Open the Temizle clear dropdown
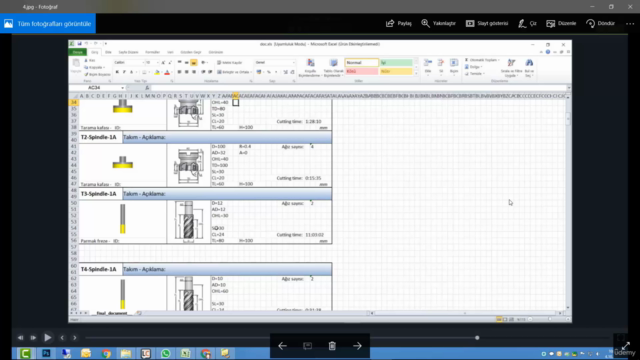 click(x=484, y=74)
